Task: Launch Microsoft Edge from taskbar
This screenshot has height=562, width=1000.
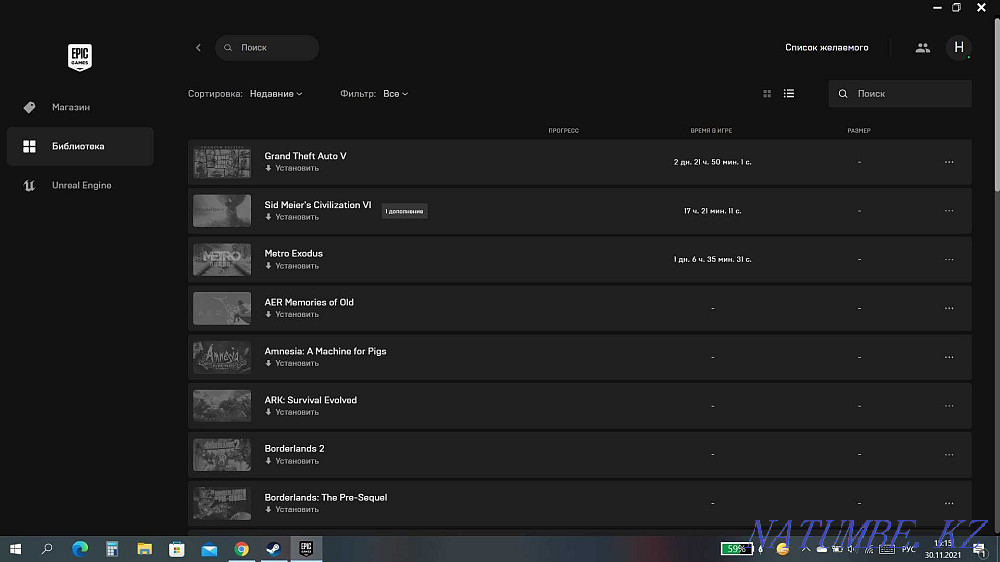Action: click(80, 549)
